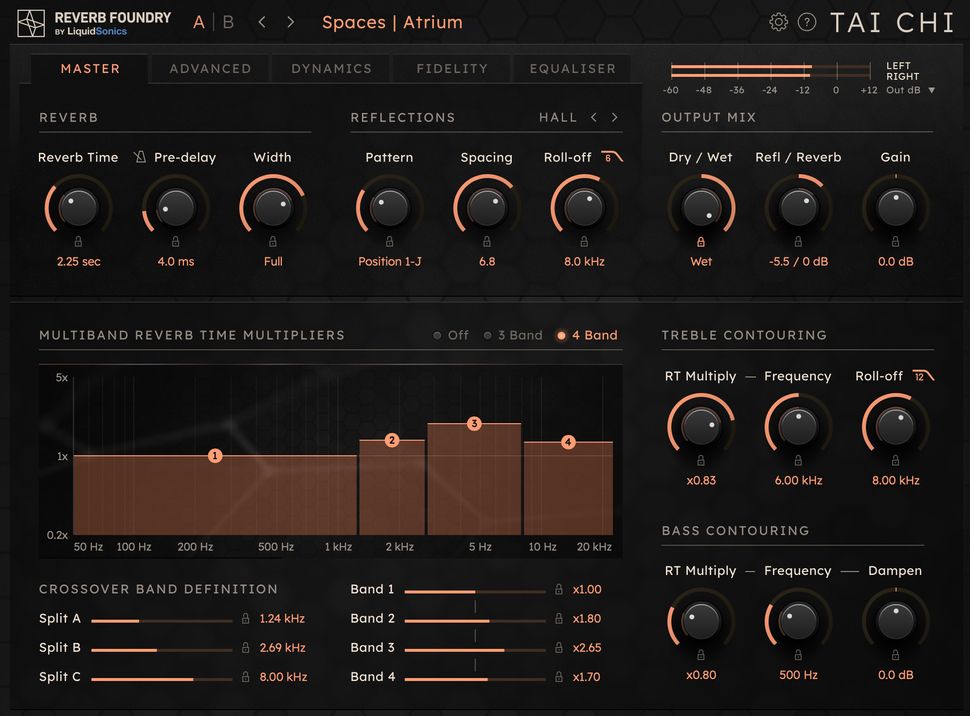Screen dimensions: 970x716
Task: Click the help question mark icon
Action: (807, 21)
